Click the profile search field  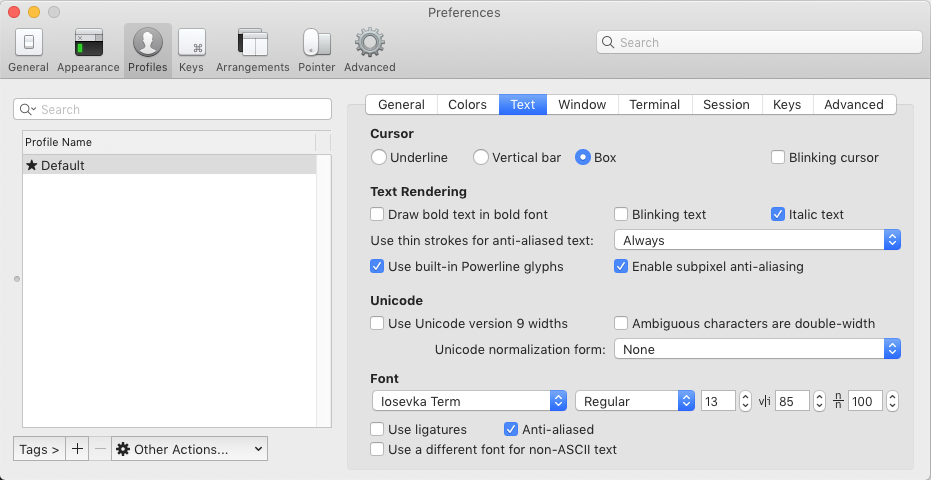click(172, 109)
